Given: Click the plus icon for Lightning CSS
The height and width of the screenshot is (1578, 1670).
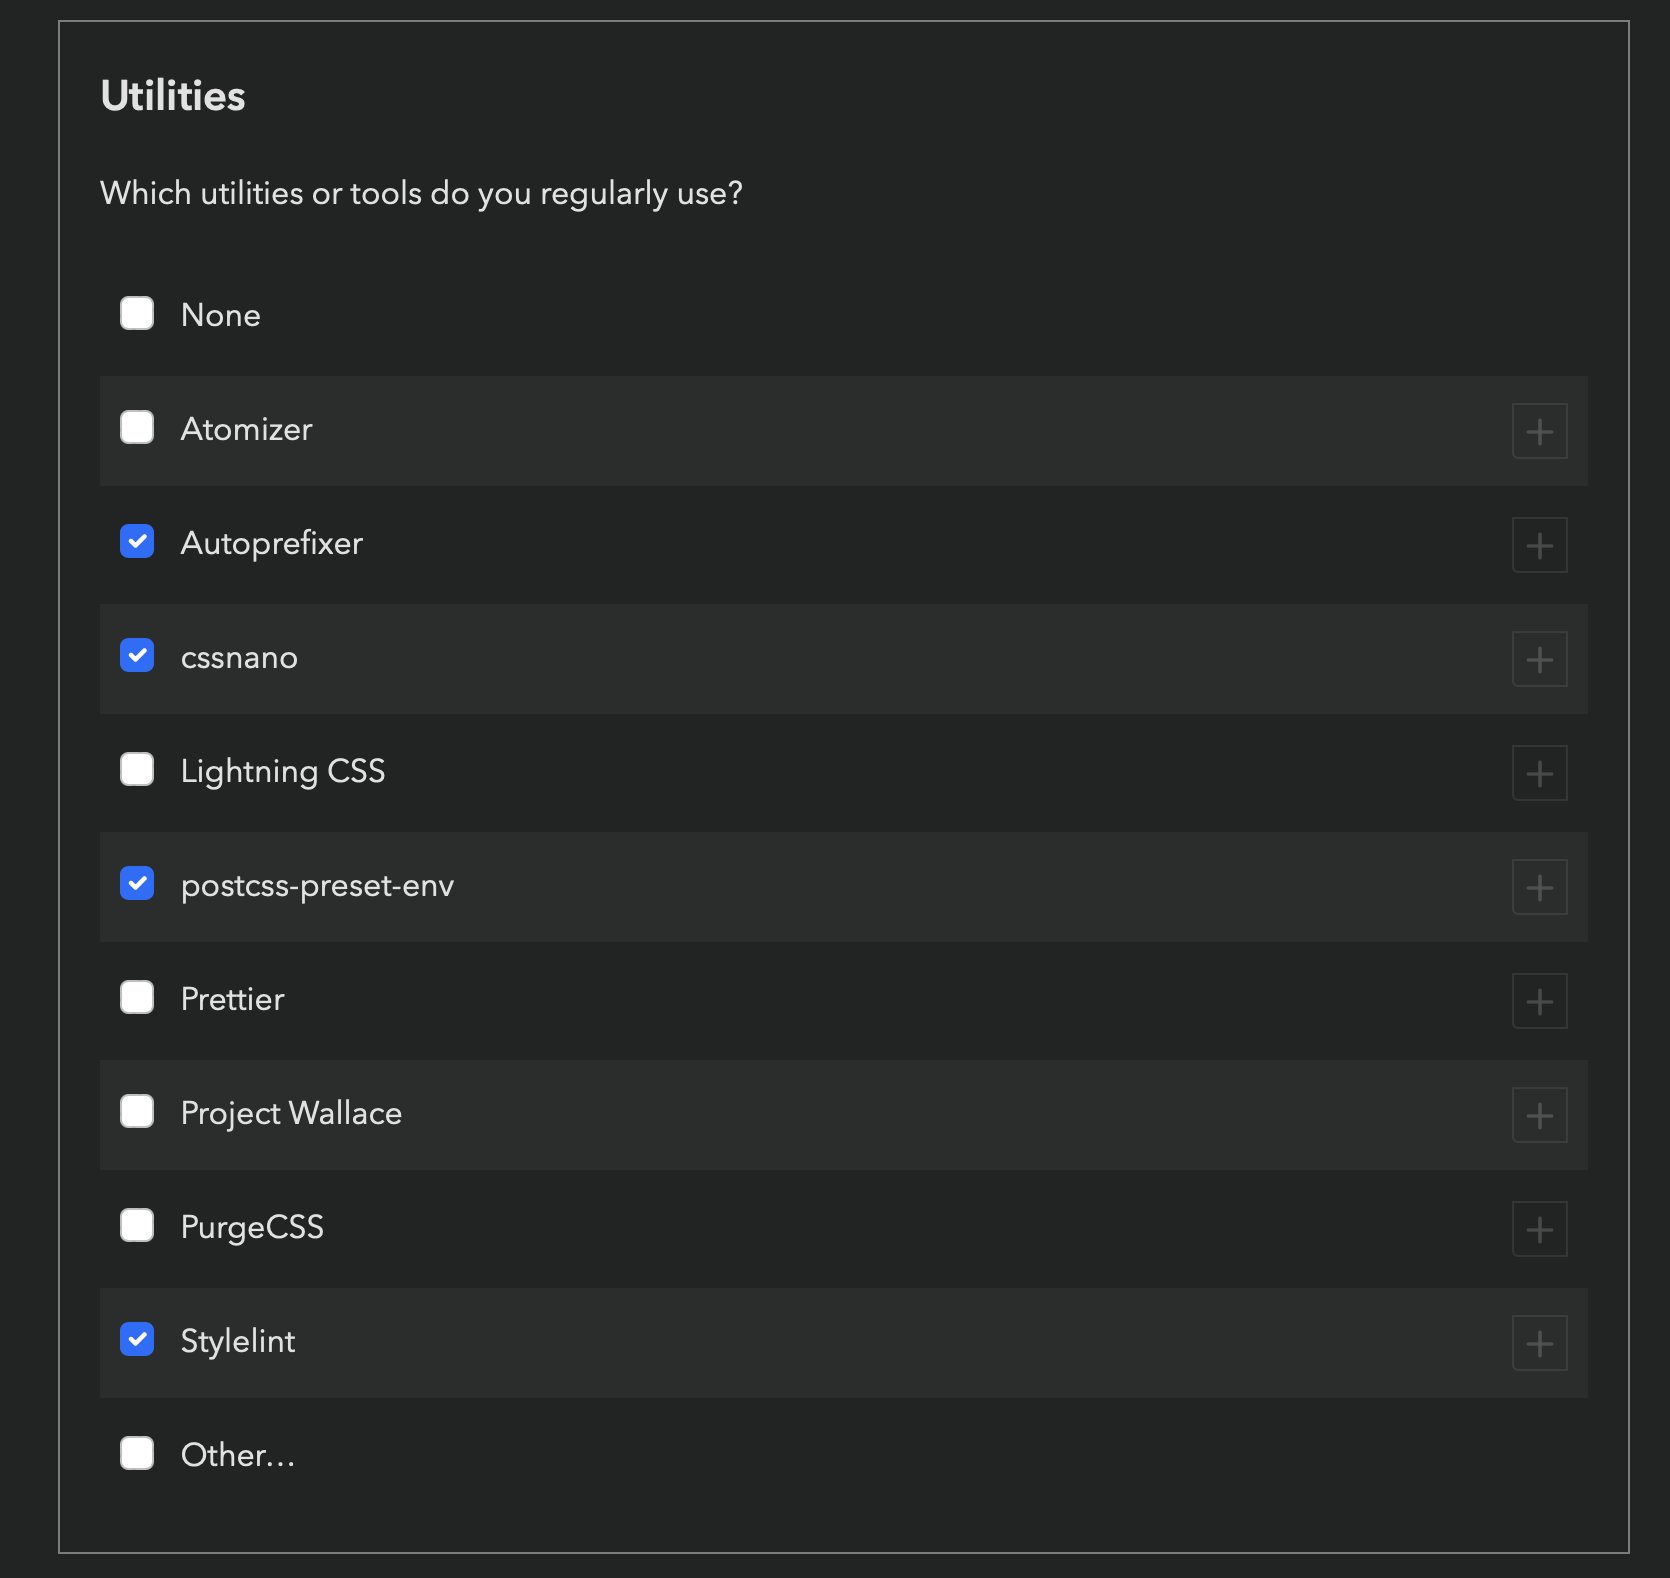Looking at the screenshot, I should pos(1539,774).
